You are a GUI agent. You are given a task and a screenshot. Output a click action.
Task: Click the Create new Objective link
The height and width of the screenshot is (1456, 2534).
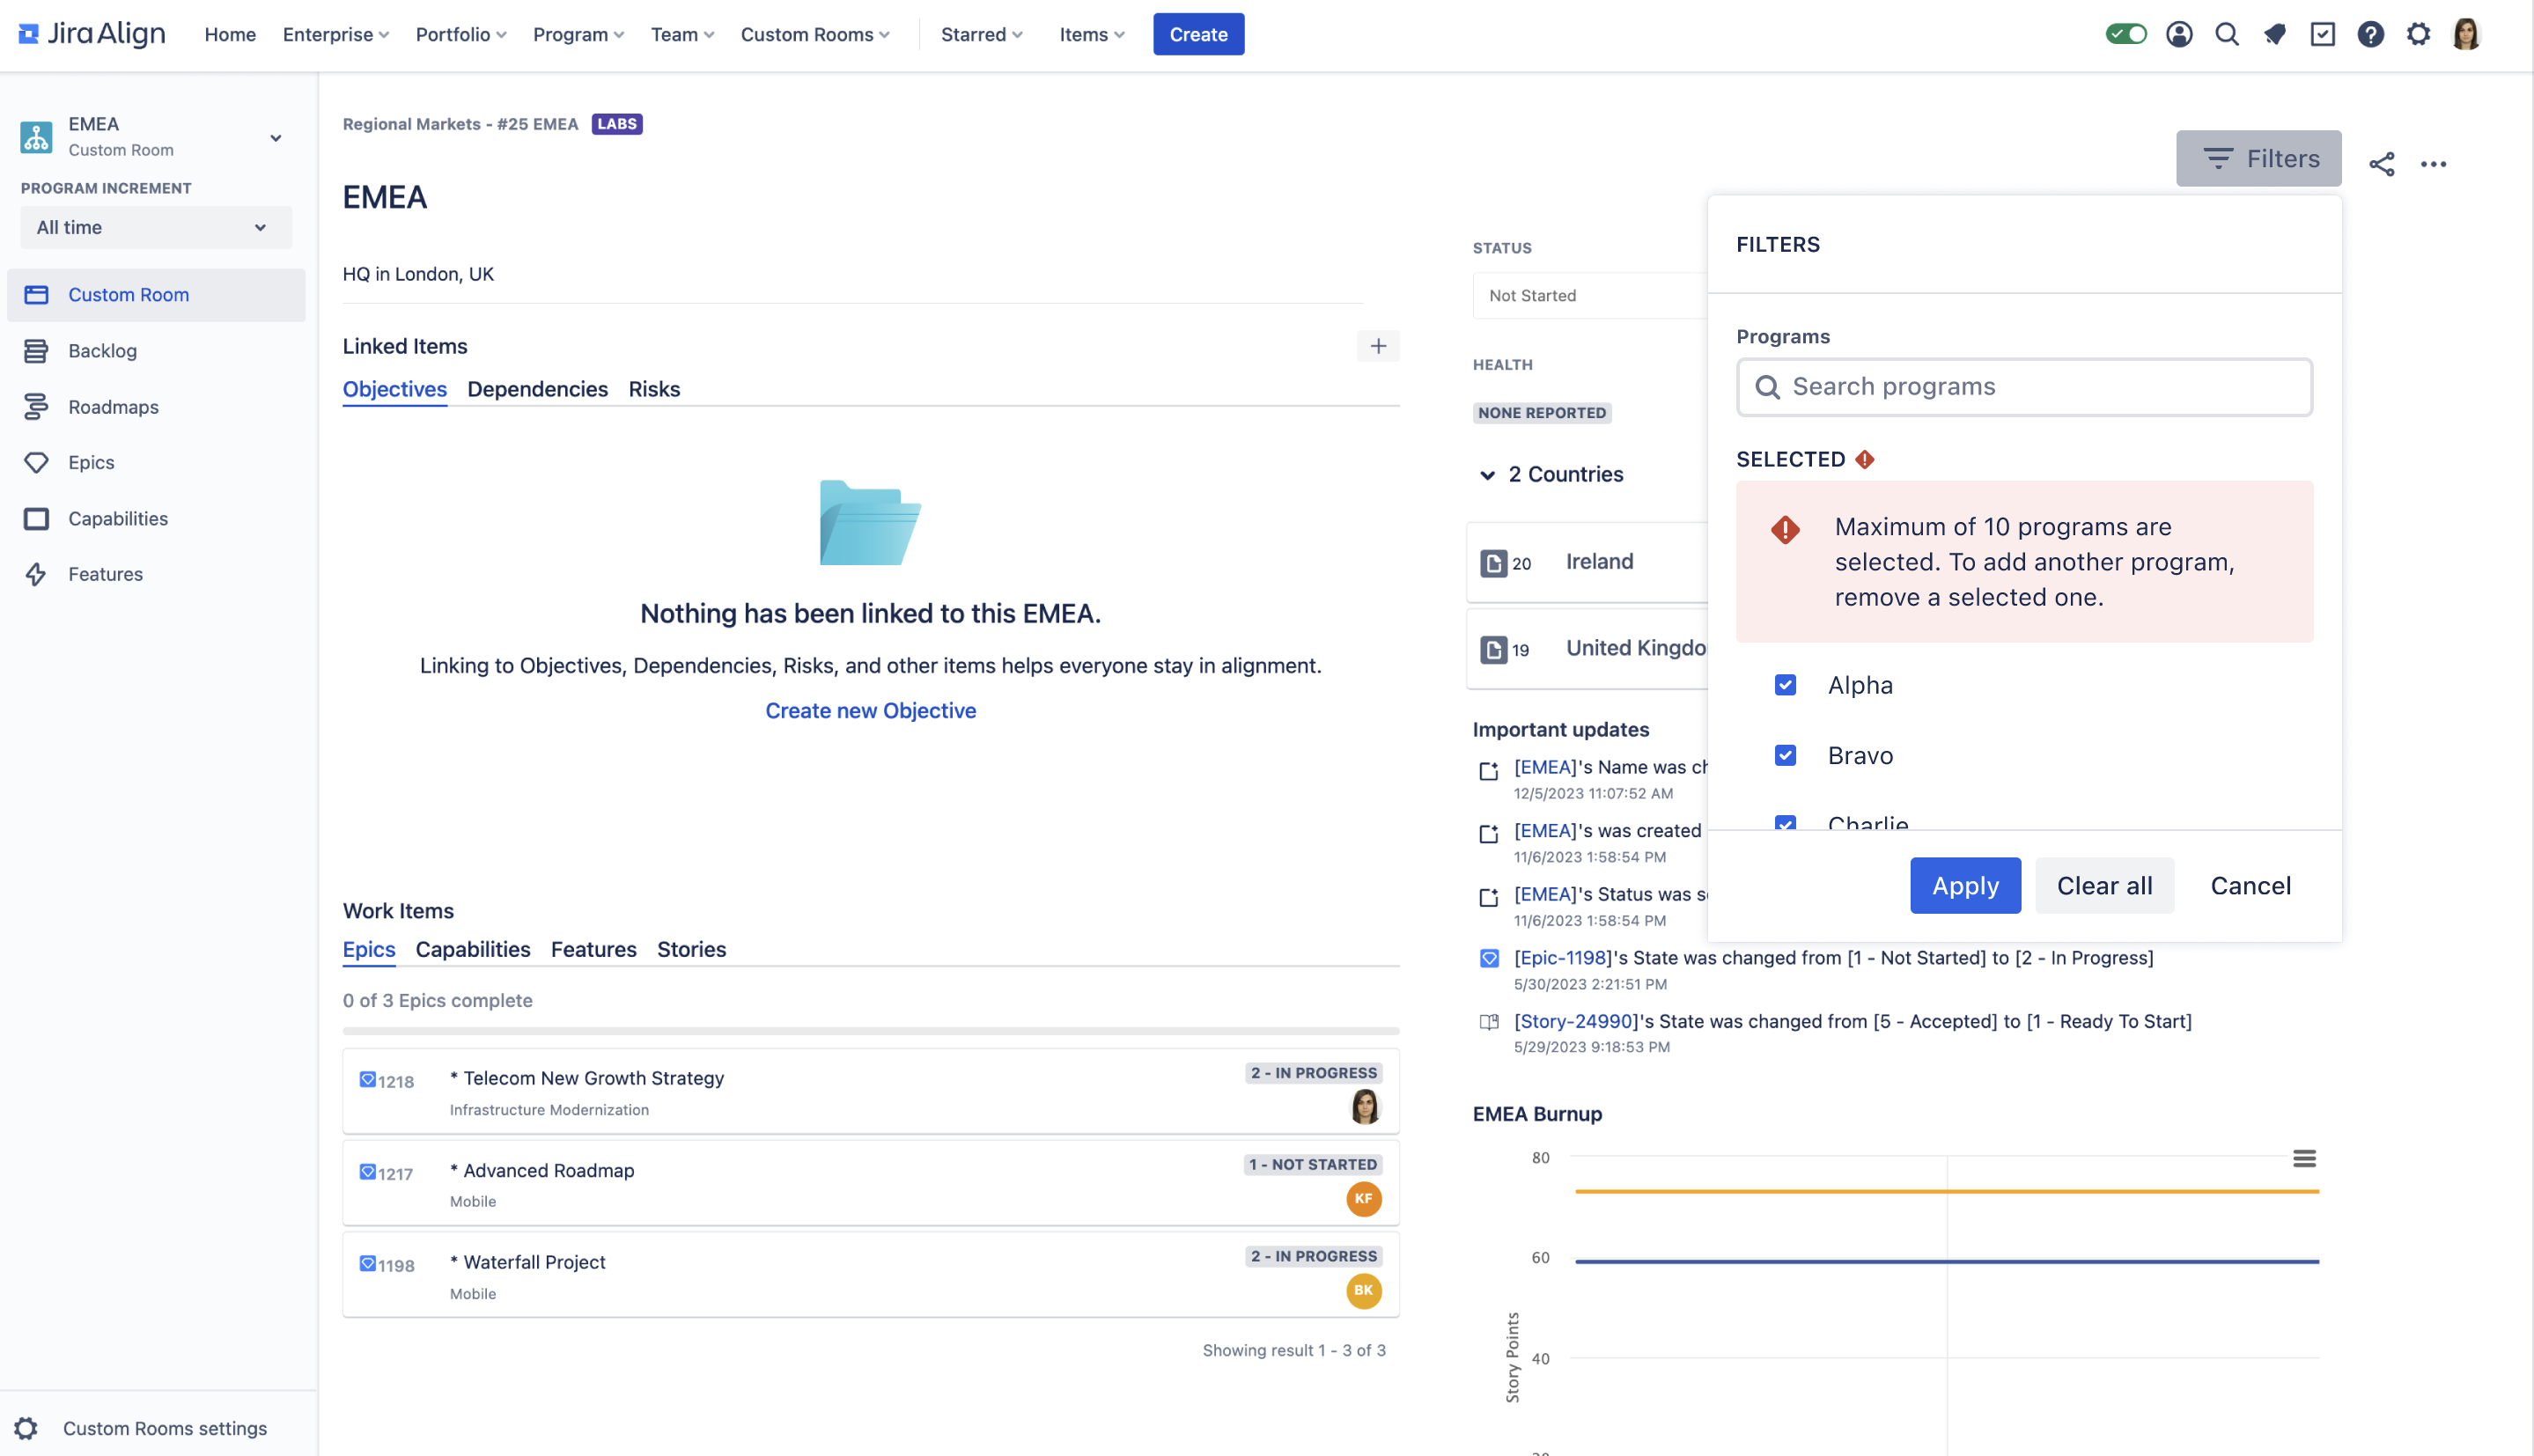pos(870,710)
